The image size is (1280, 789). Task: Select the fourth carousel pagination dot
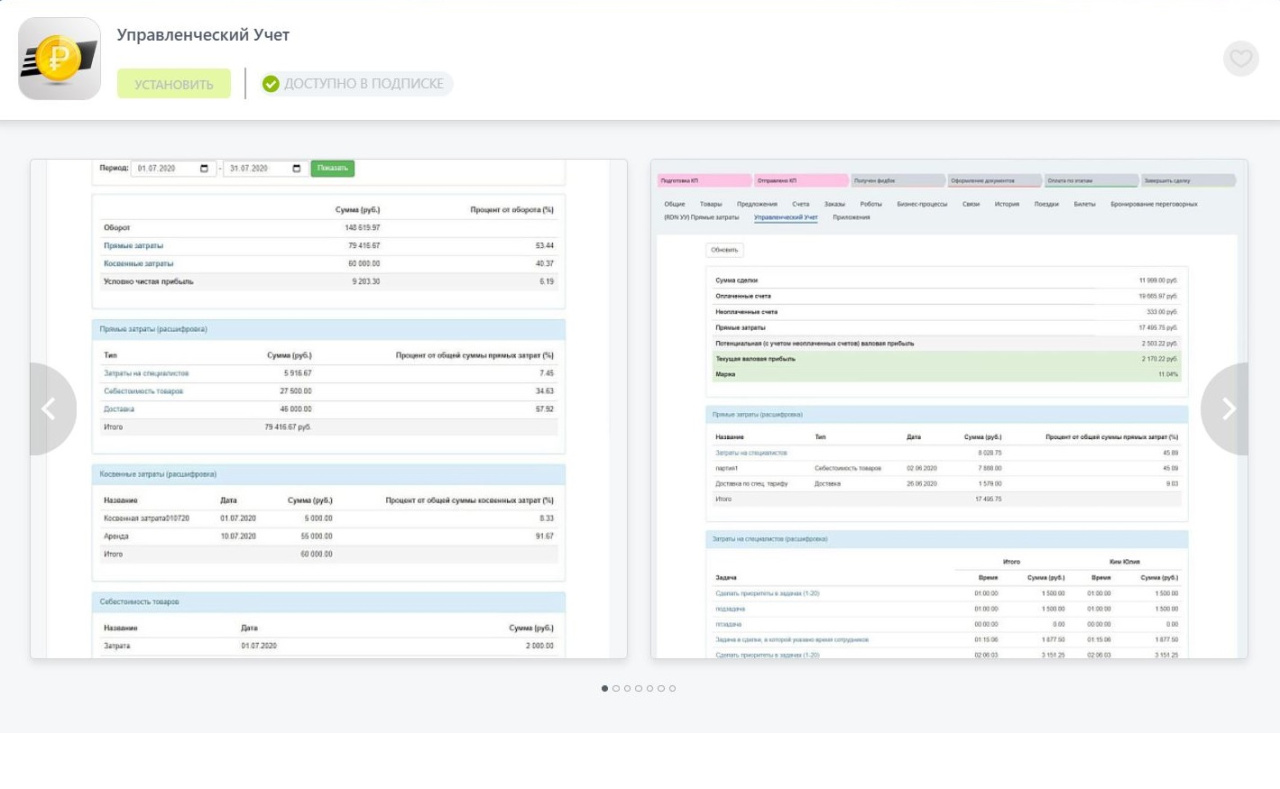click(639, 688)
